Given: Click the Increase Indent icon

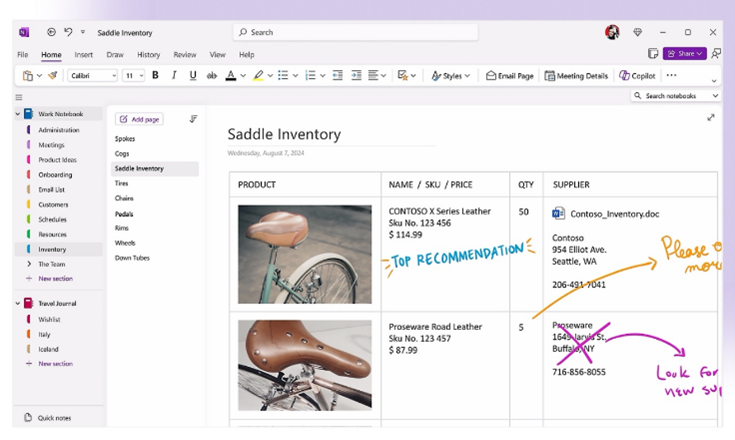Looking at the screenshot, I should [x=356, y=75].
